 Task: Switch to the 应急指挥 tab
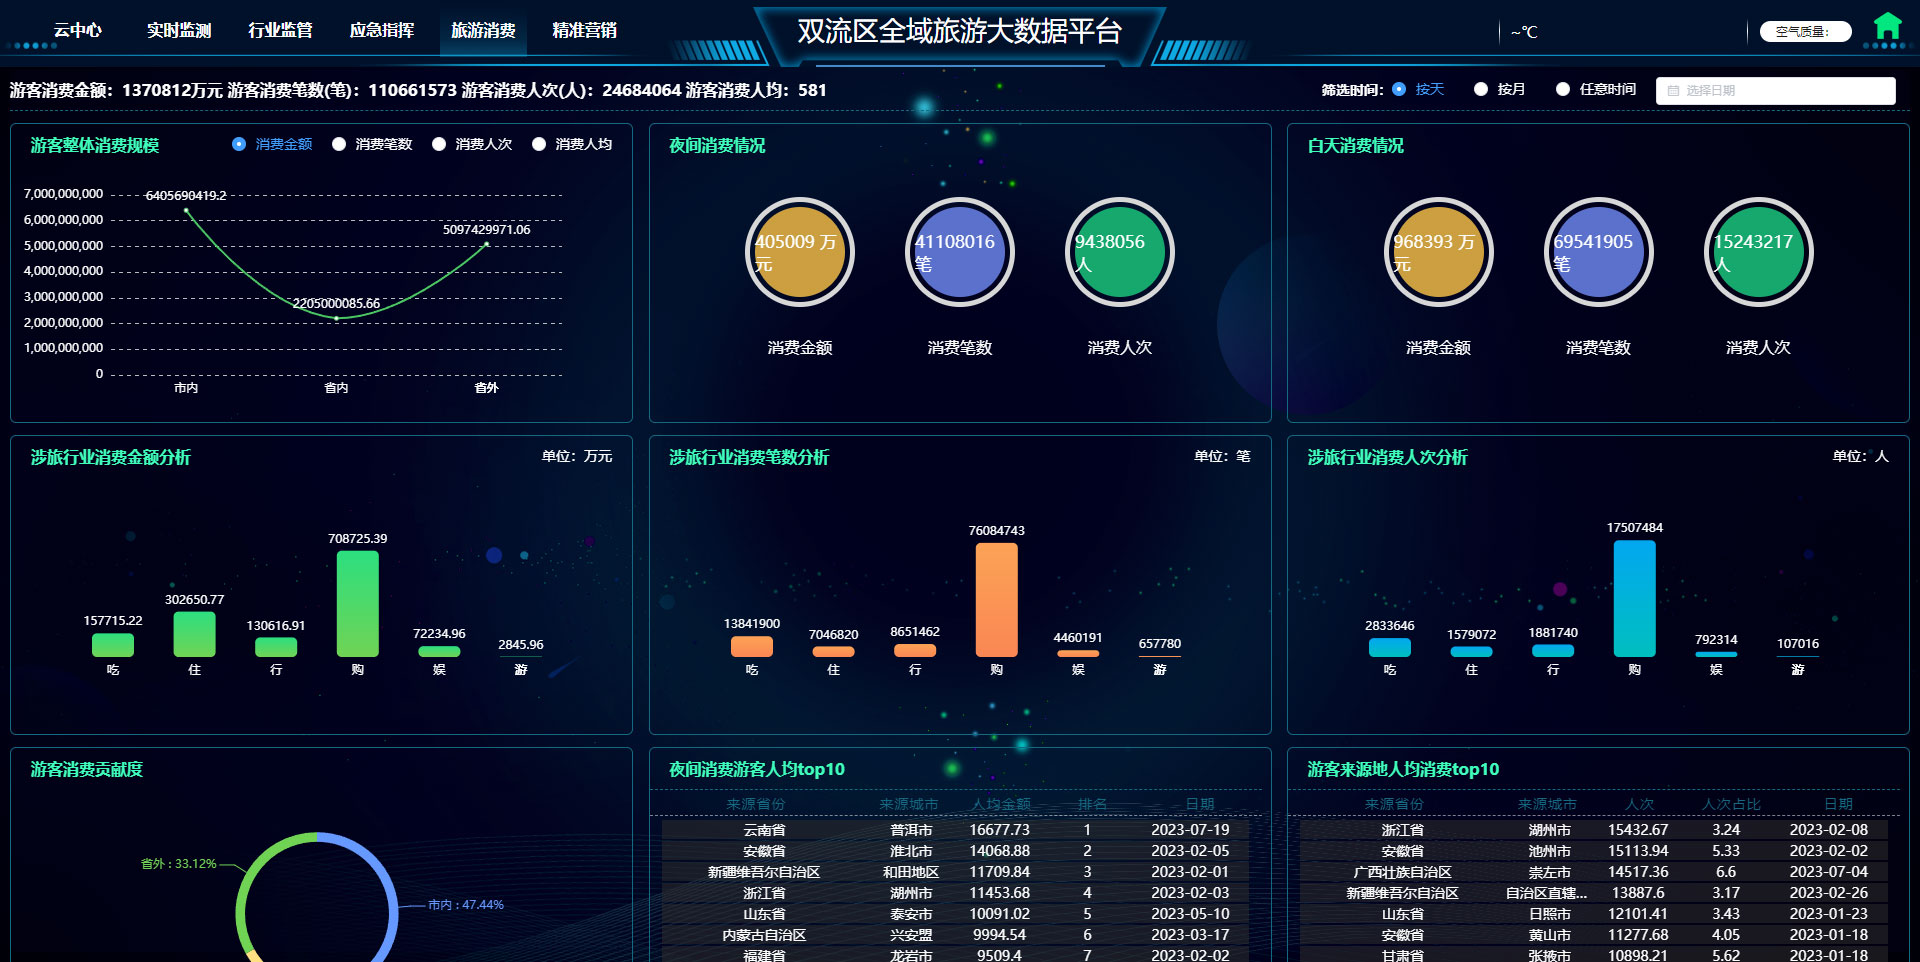382,30
